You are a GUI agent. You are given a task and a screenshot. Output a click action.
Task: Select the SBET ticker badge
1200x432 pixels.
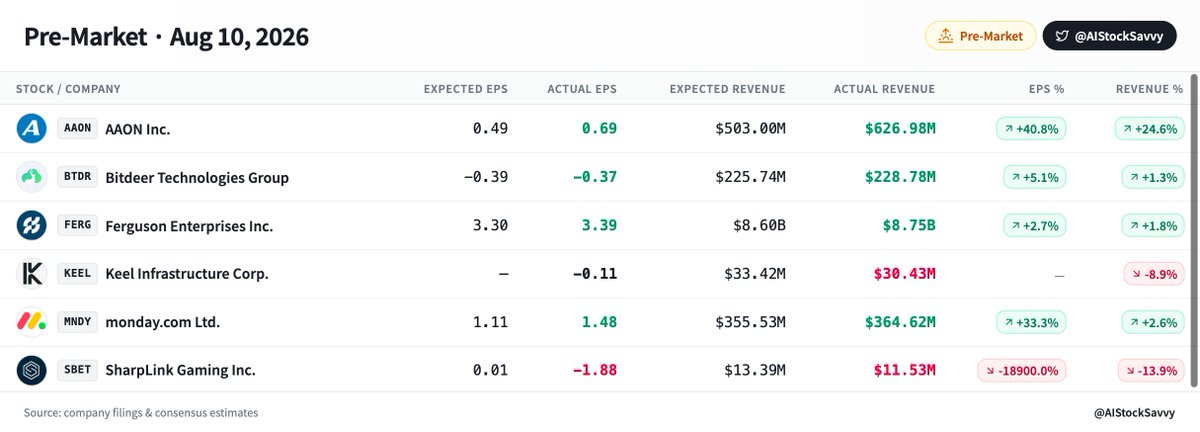[77, 370]
